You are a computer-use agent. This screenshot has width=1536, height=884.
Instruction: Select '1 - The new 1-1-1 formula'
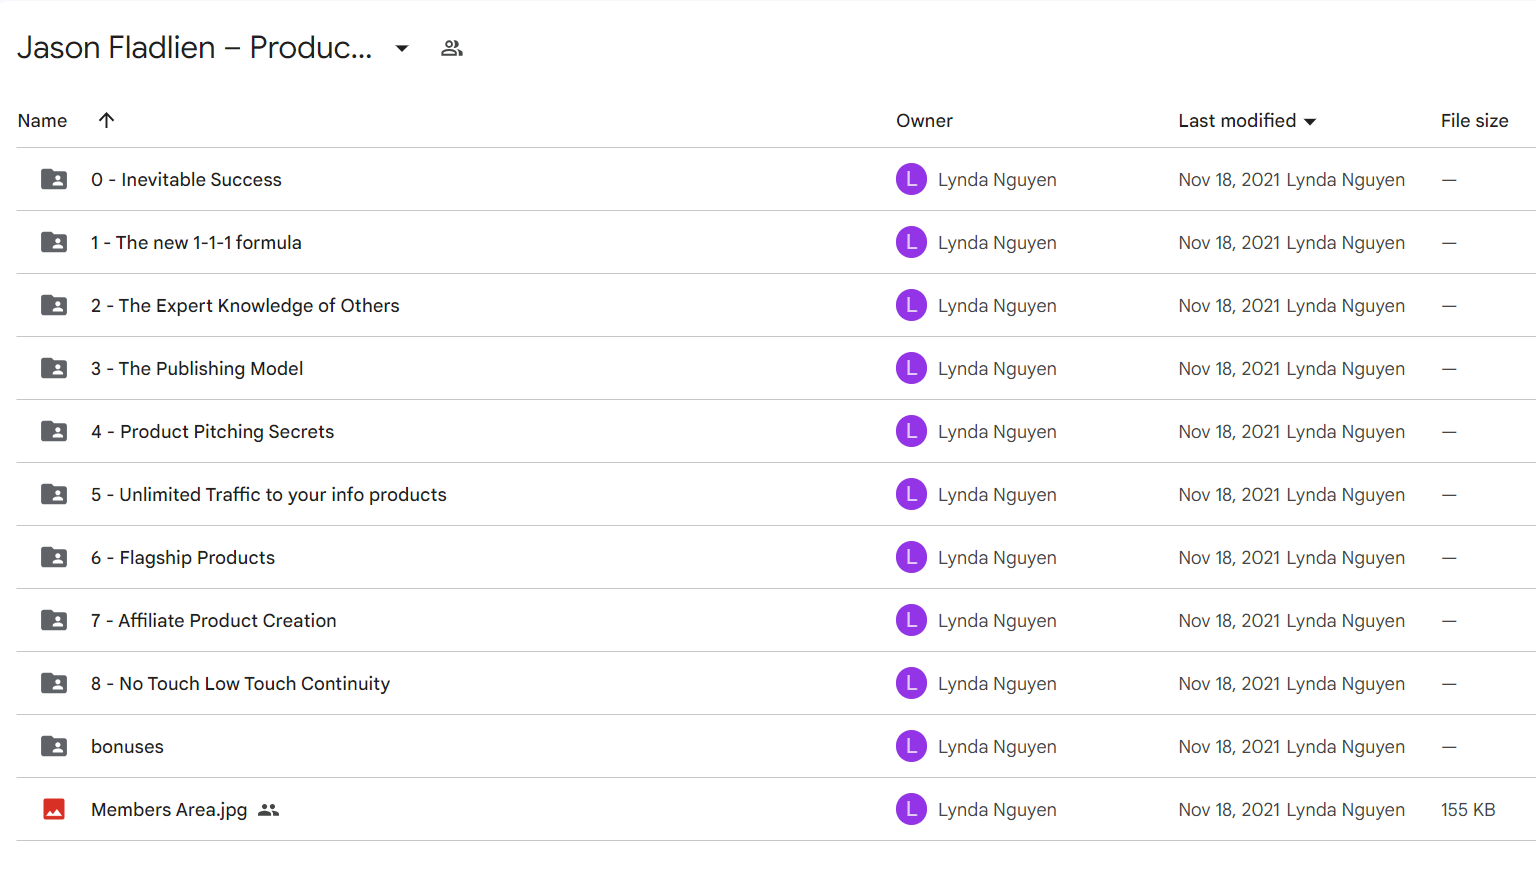(196, 243)
